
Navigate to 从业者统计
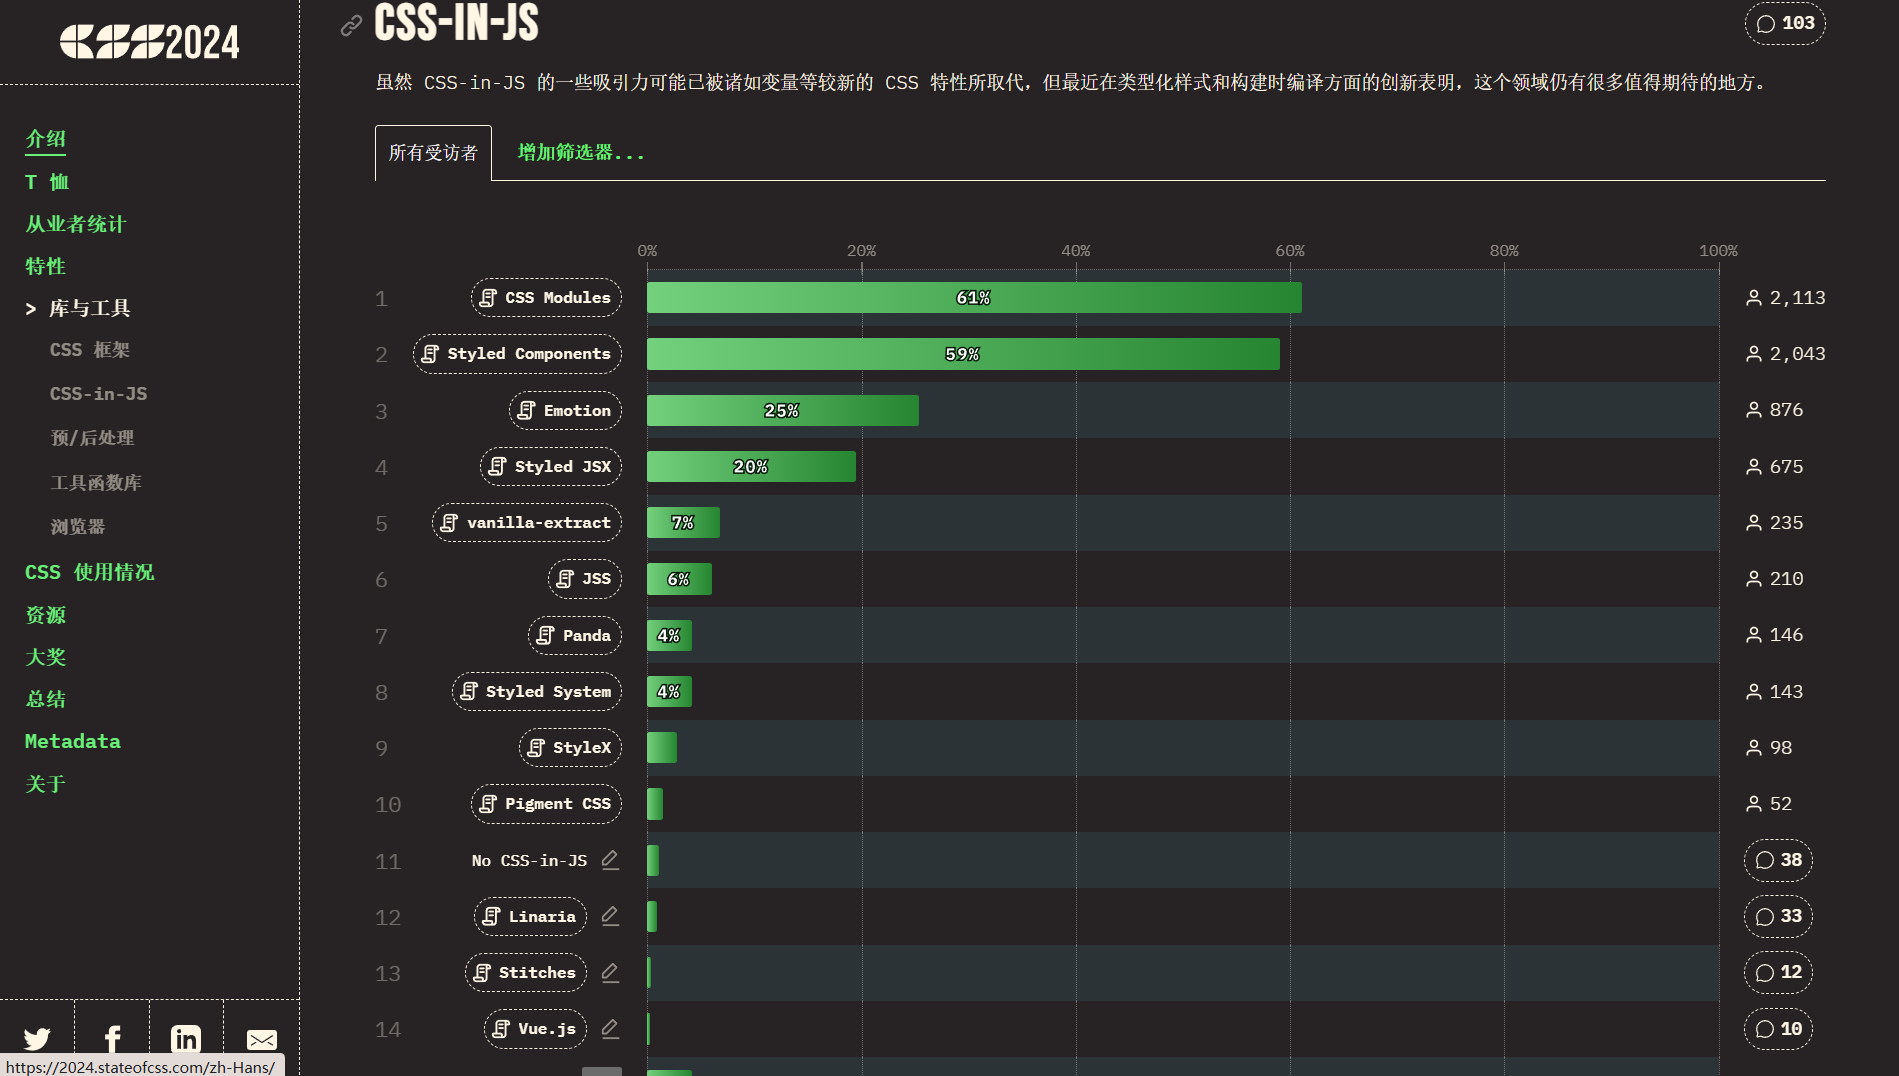76,224
